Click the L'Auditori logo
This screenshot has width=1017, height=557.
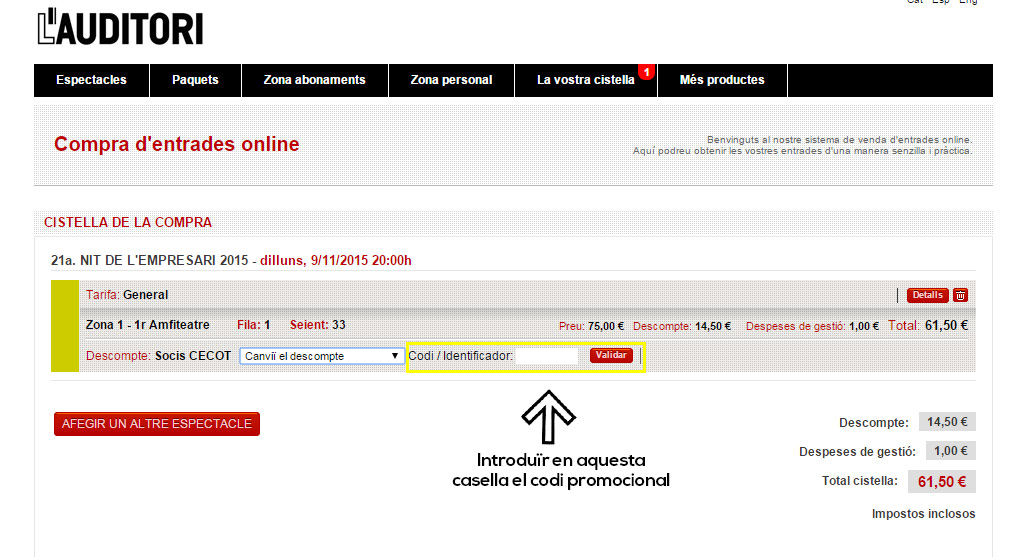click(120, 27)
